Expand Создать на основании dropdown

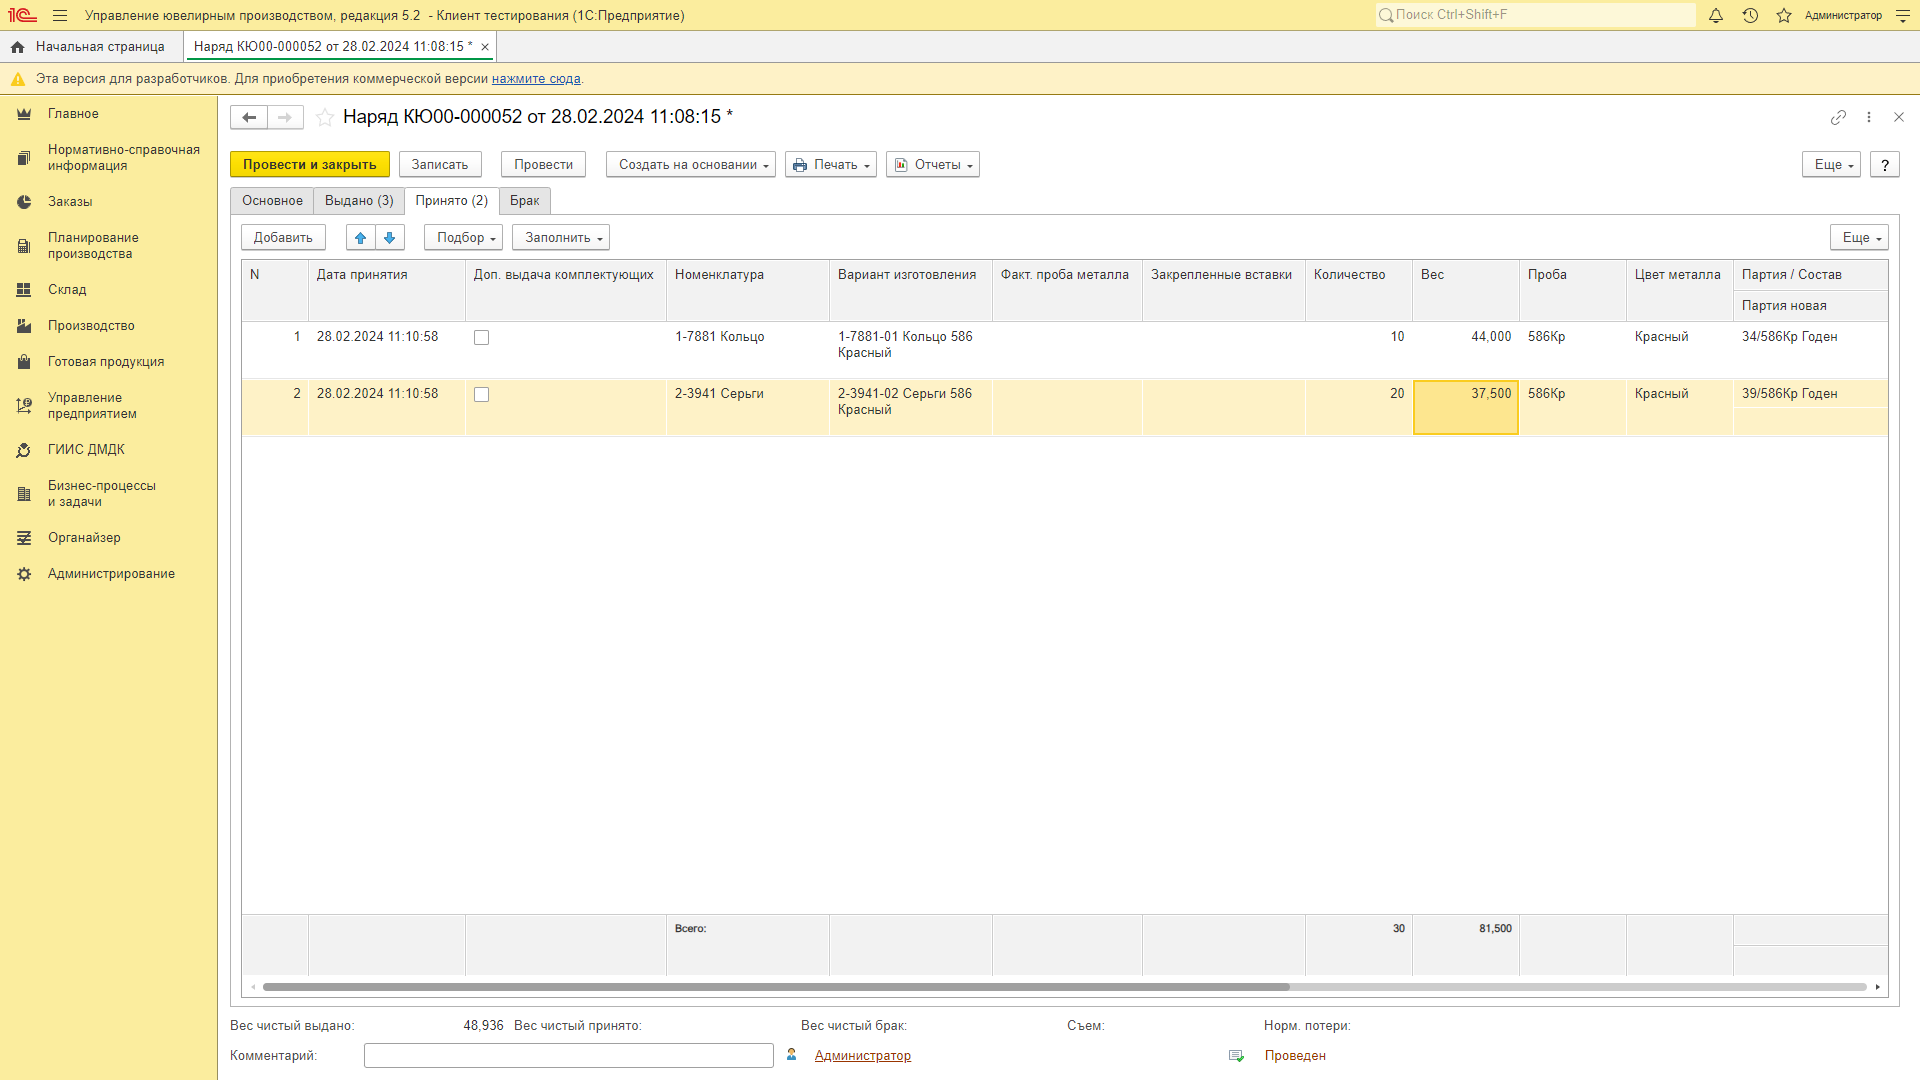click(690, 165)
